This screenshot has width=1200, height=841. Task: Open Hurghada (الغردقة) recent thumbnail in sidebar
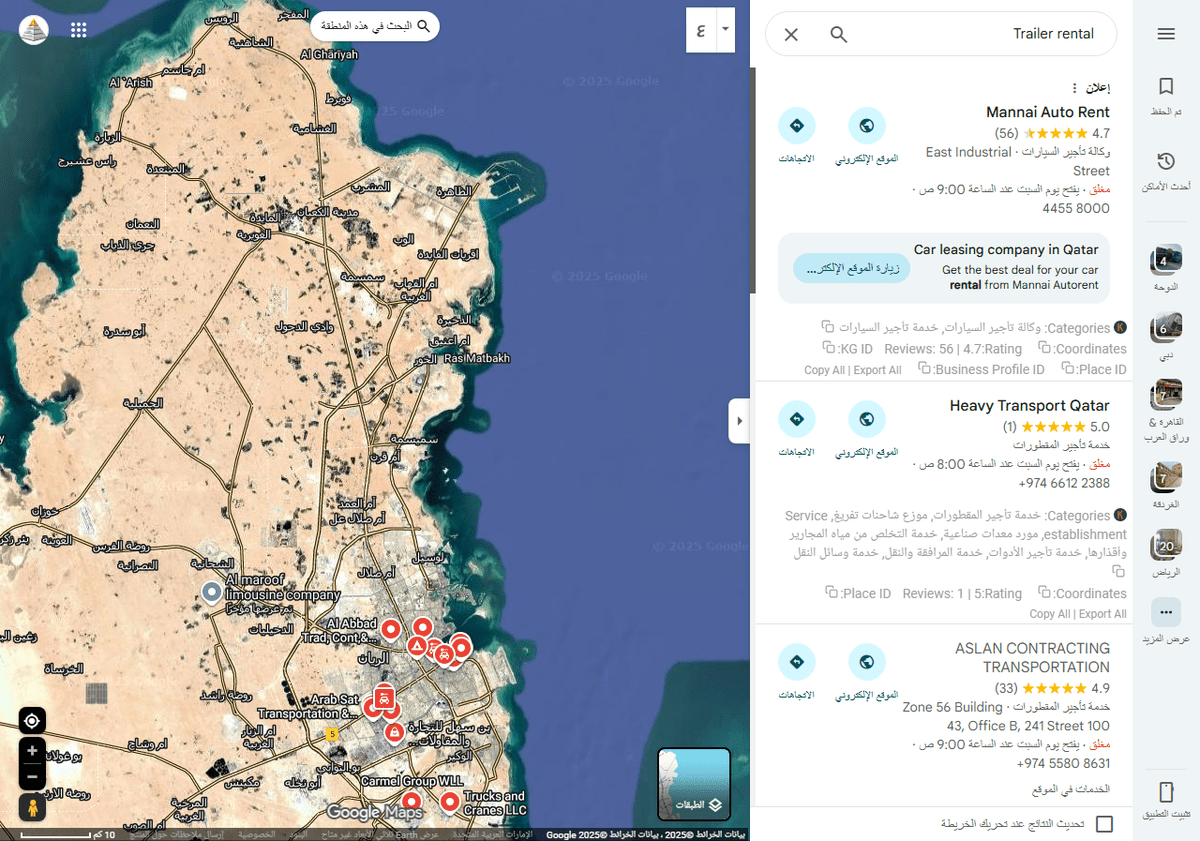(x=1165, y=478)
